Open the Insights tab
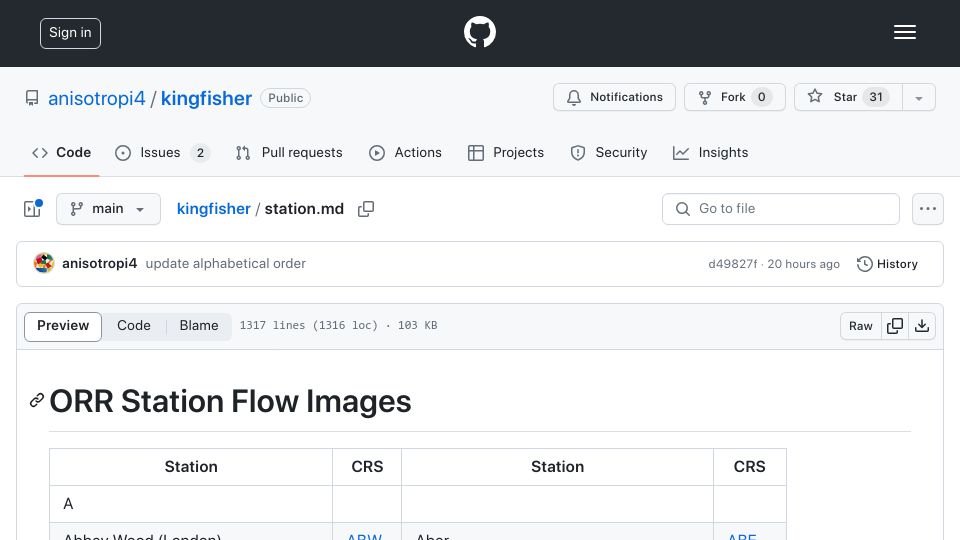960x540 pixels. (710, 152)
